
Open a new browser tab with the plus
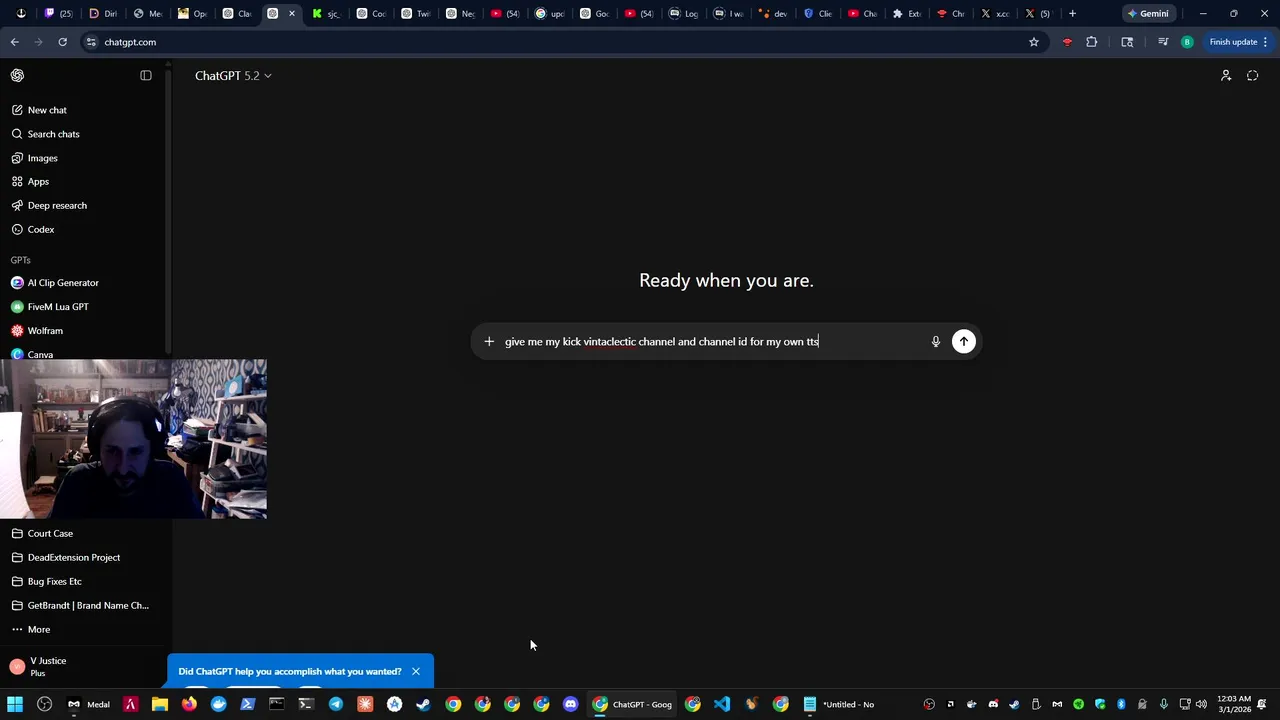point(1072,14)
